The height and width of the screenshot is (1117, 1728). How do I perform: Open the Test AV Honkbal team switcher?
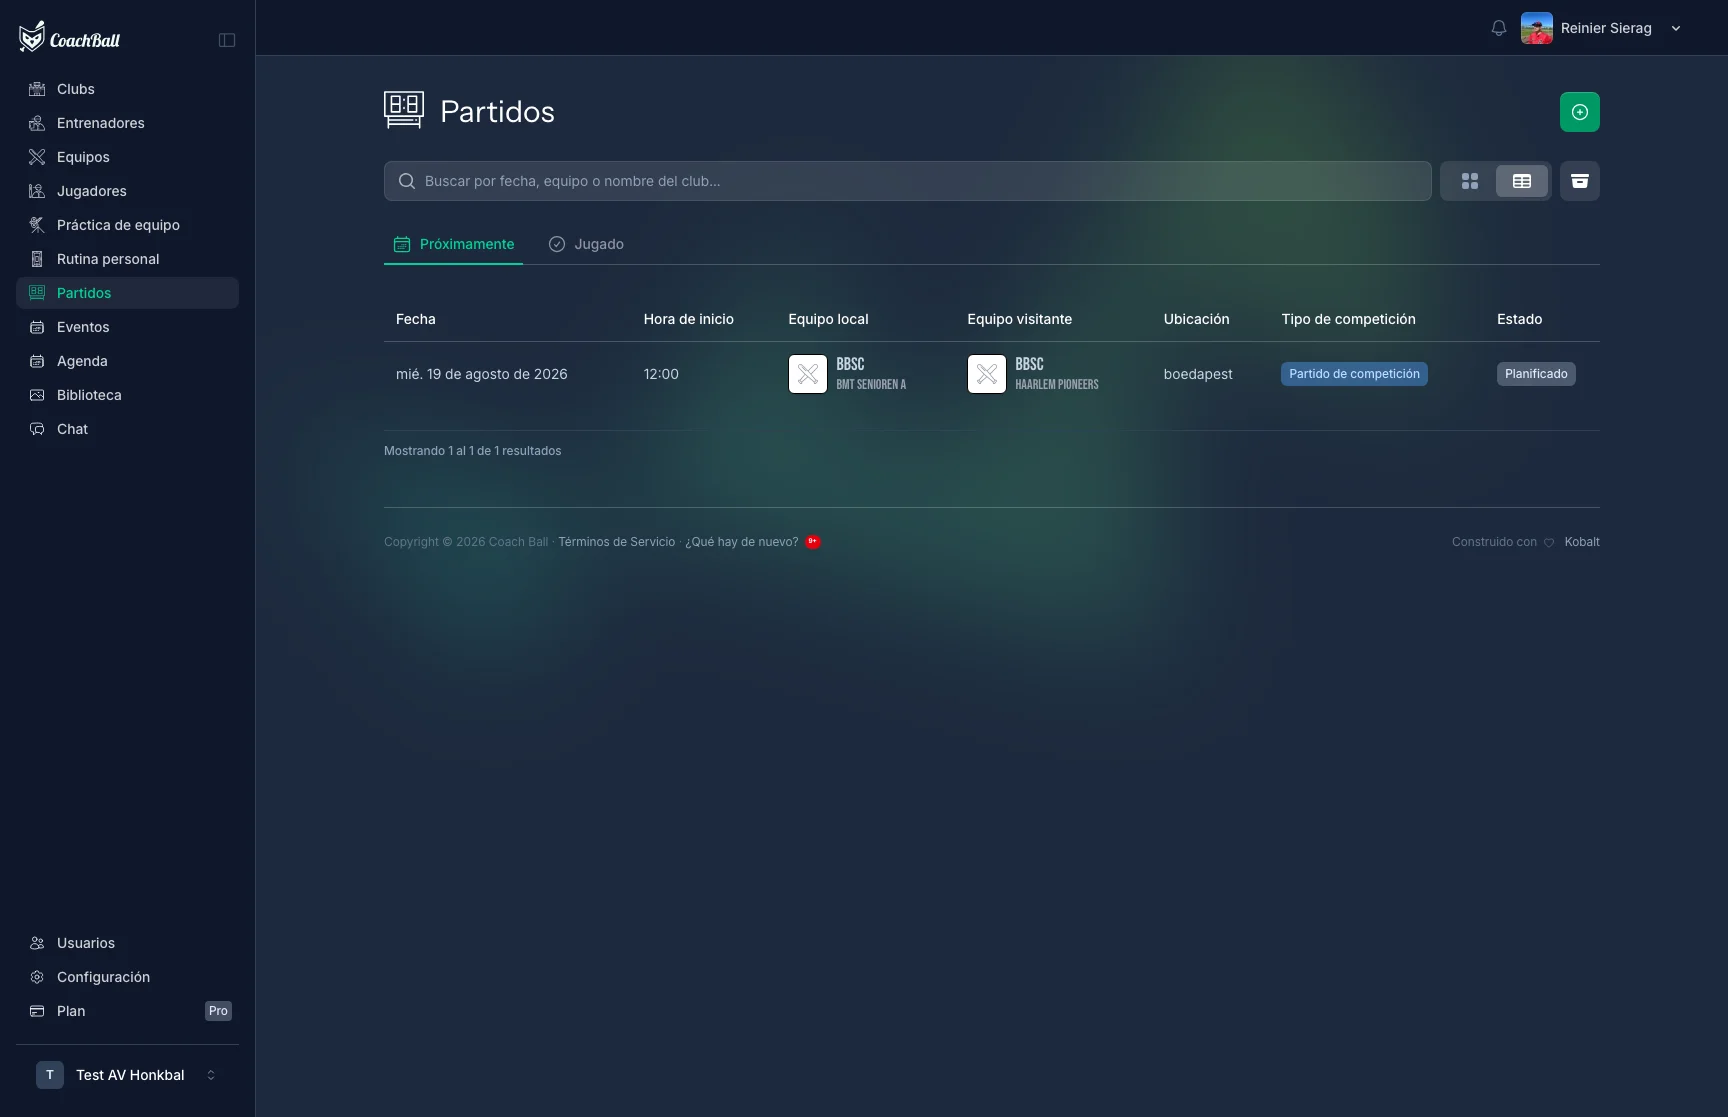pyautogui.click(x=127, y=1075)
